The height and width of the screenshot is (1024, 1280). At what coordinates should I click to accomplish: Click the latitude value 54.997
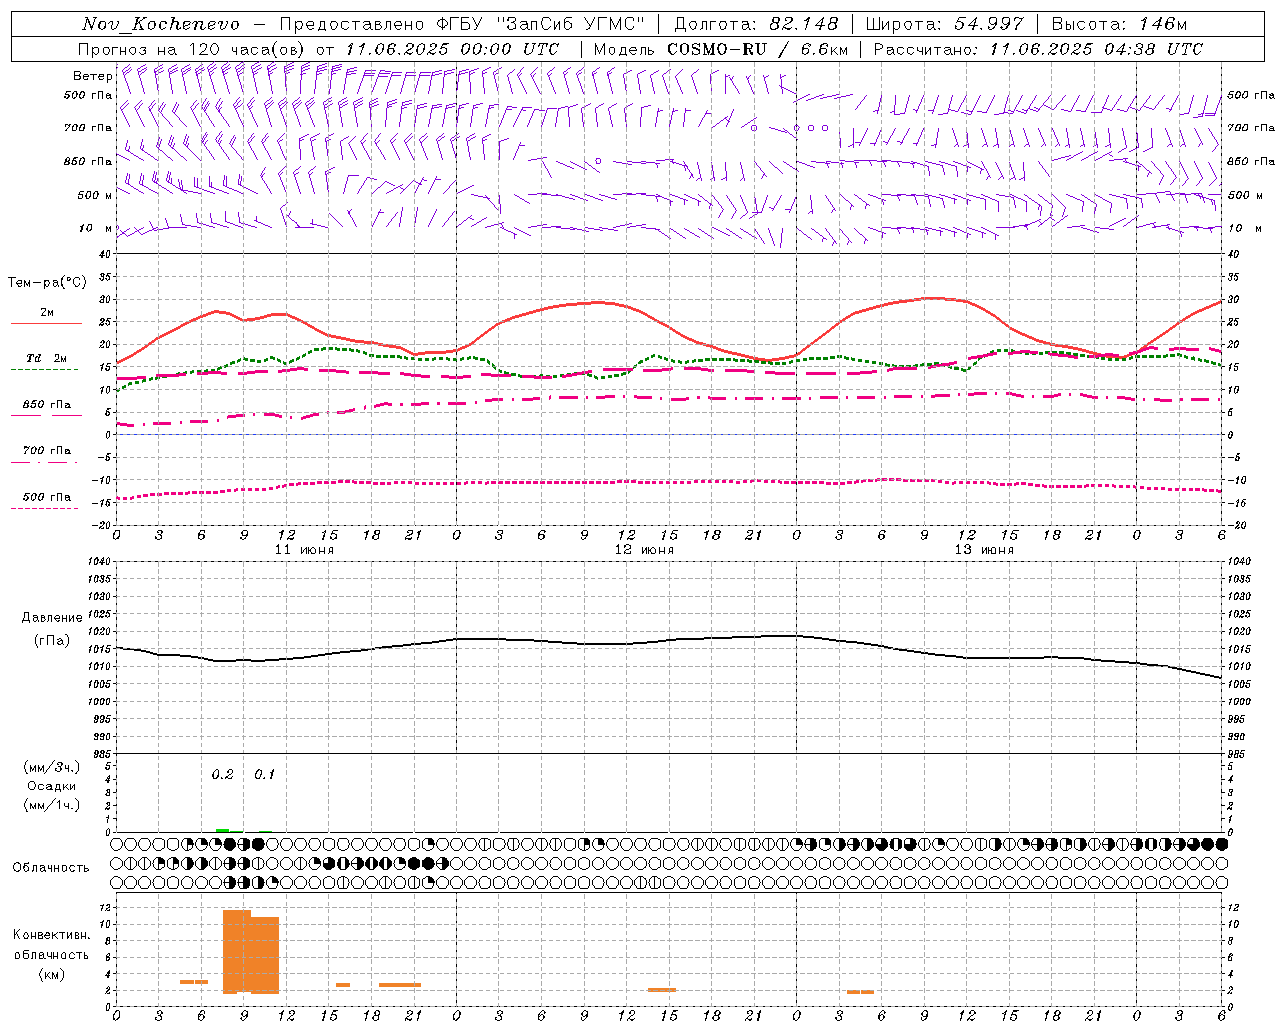click(989, 24)
